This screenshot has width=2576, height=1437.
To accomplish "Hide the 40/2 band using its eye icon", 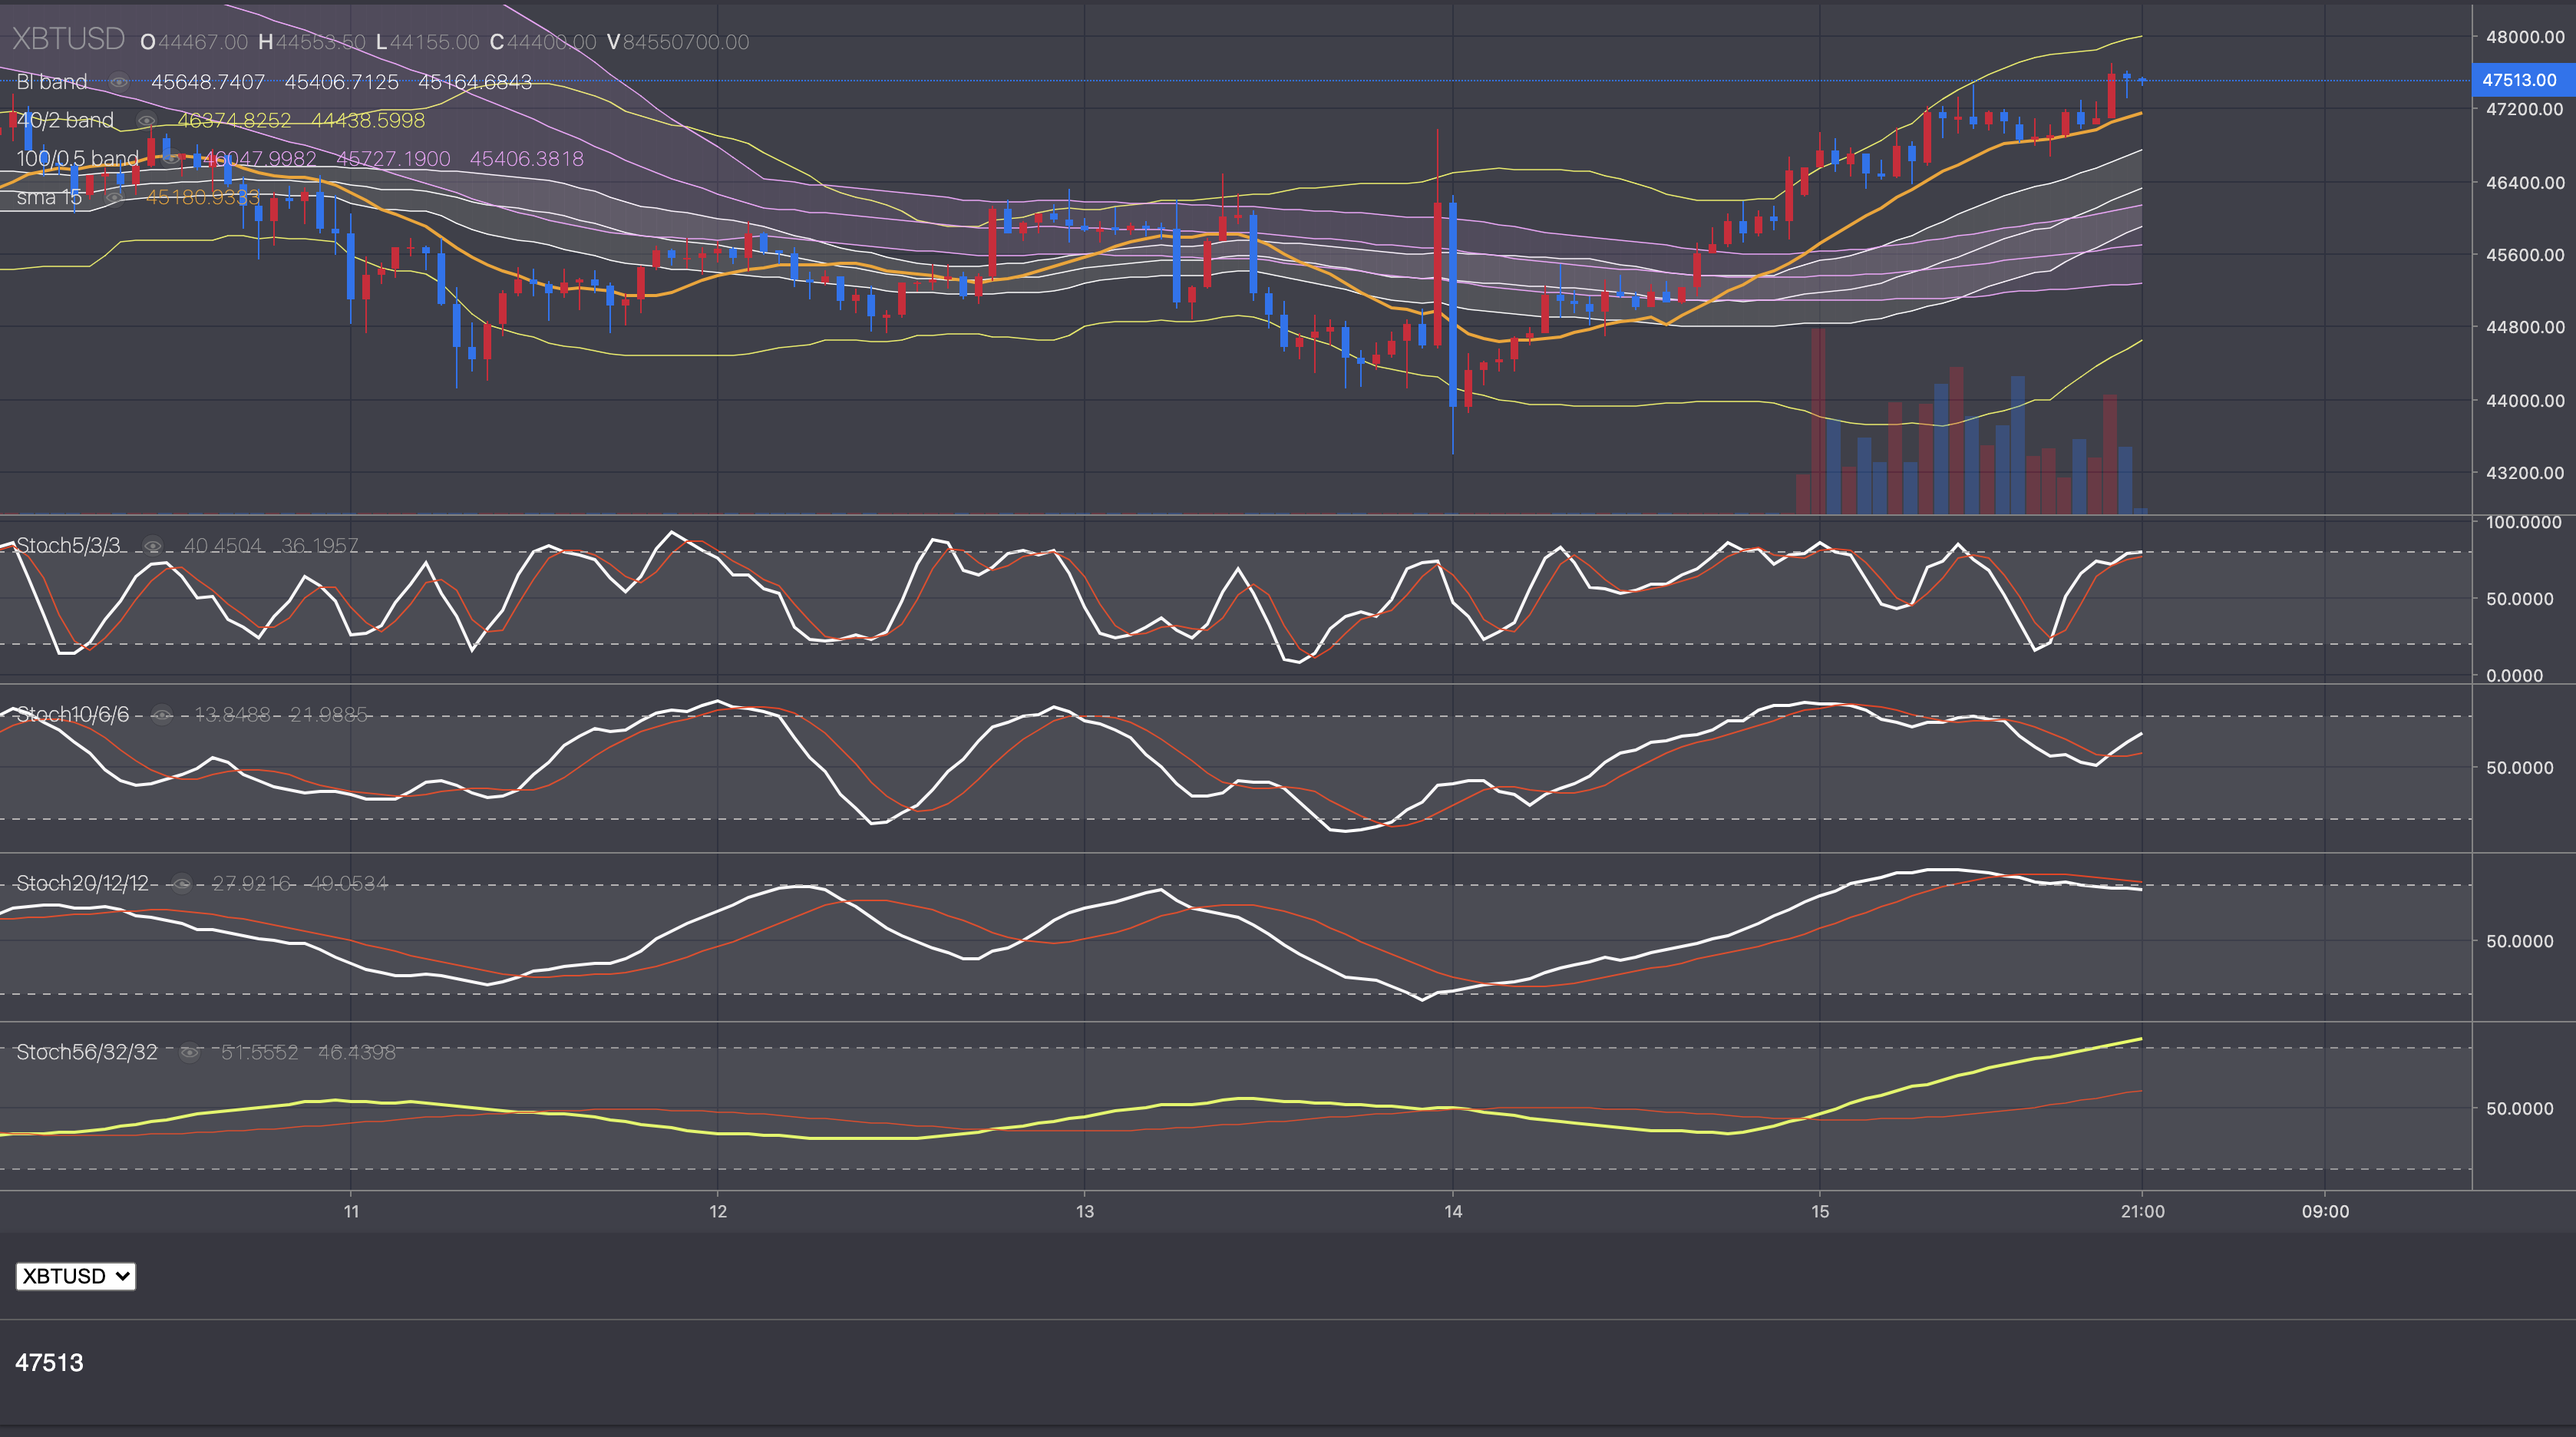I will coord(146,121).
